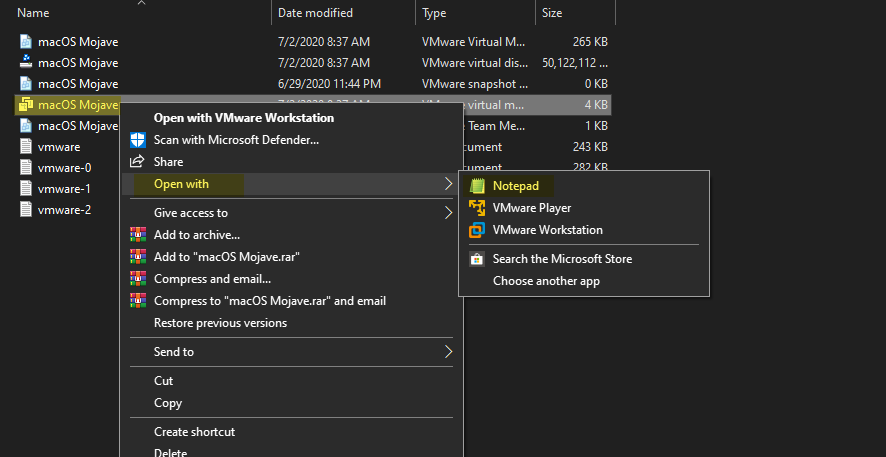Viewport: 886px width, 457px height.
Task: Click the vmware-1 document icon
Action: 26,189
